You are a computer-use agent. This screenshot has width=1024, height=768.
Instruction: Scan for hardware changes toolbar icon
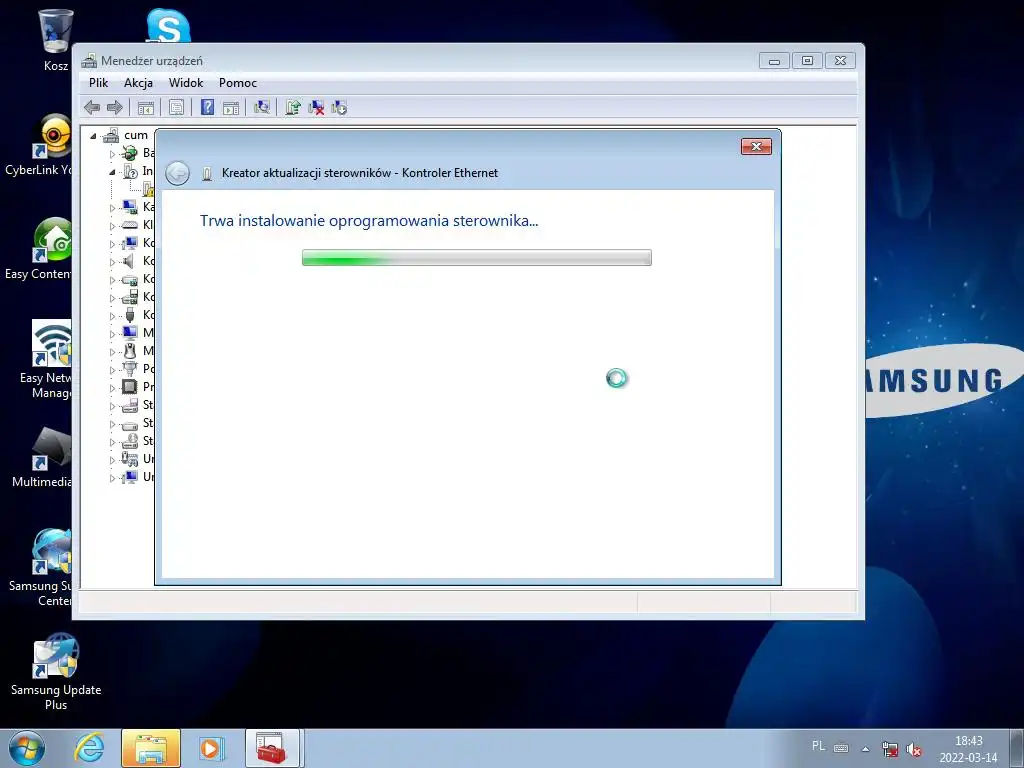(262, 107)
